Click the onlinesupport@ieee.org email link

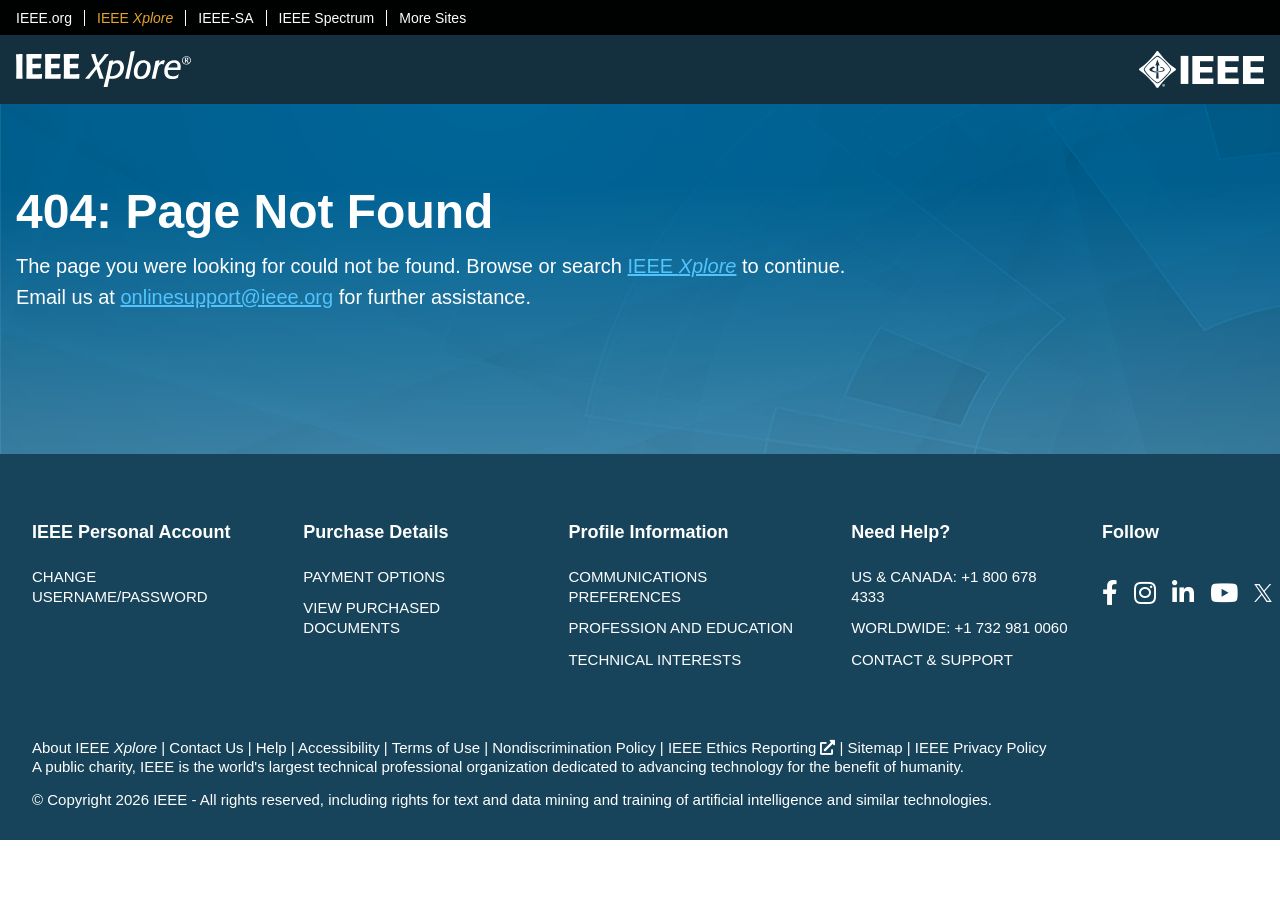tap(227, 297)
